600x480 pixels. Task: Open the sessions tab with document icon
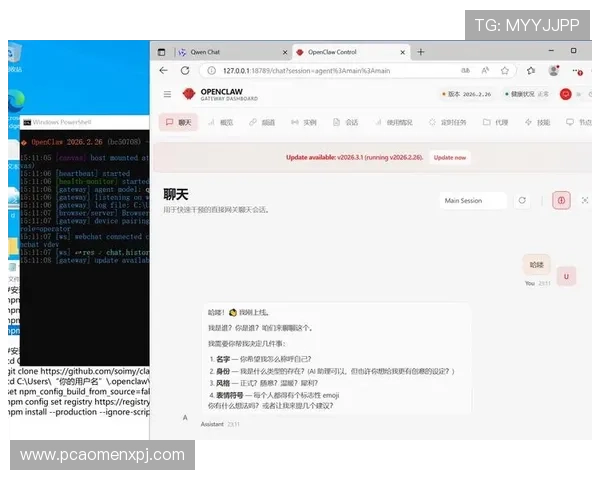click(346, 122)
